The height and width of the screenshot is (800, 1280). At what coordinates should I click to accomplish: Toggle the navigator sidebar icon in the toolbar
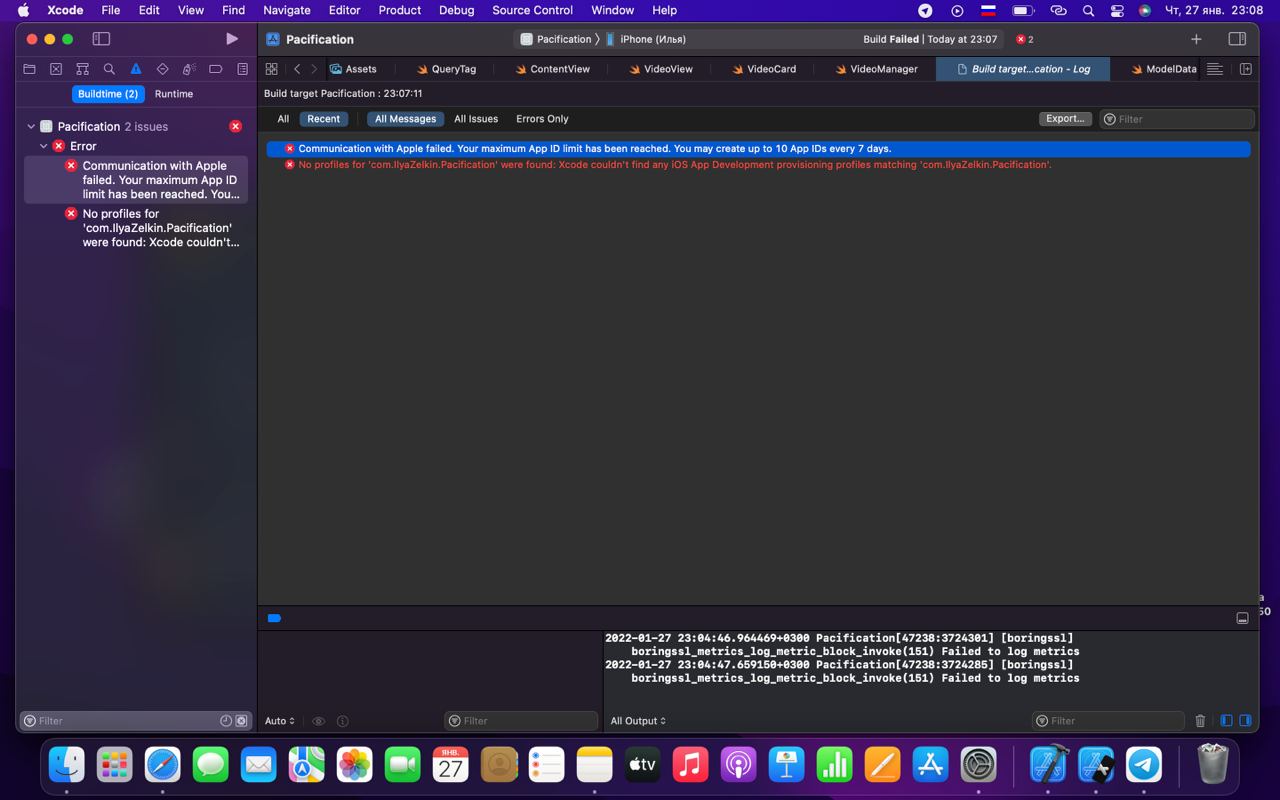coord(101,39)
